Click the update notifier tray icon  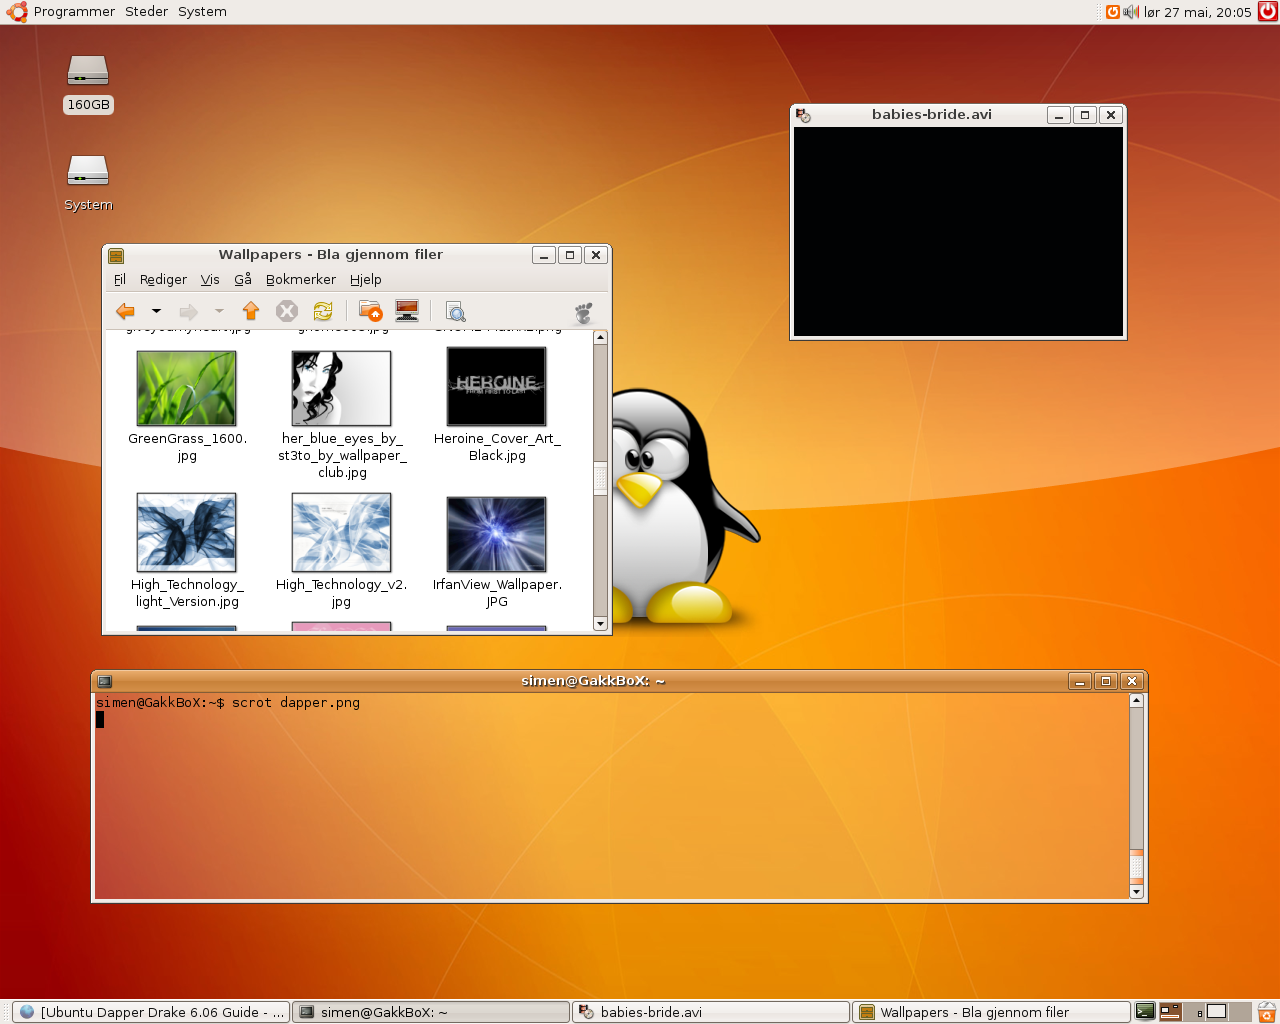pos(1112,12)
